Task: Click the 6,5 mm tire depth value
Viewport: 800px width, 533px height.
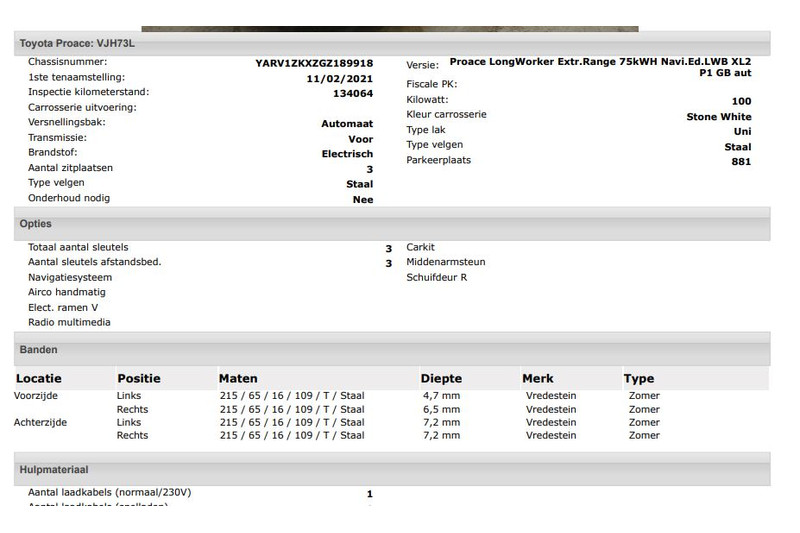Action: (x=441, y=410)
